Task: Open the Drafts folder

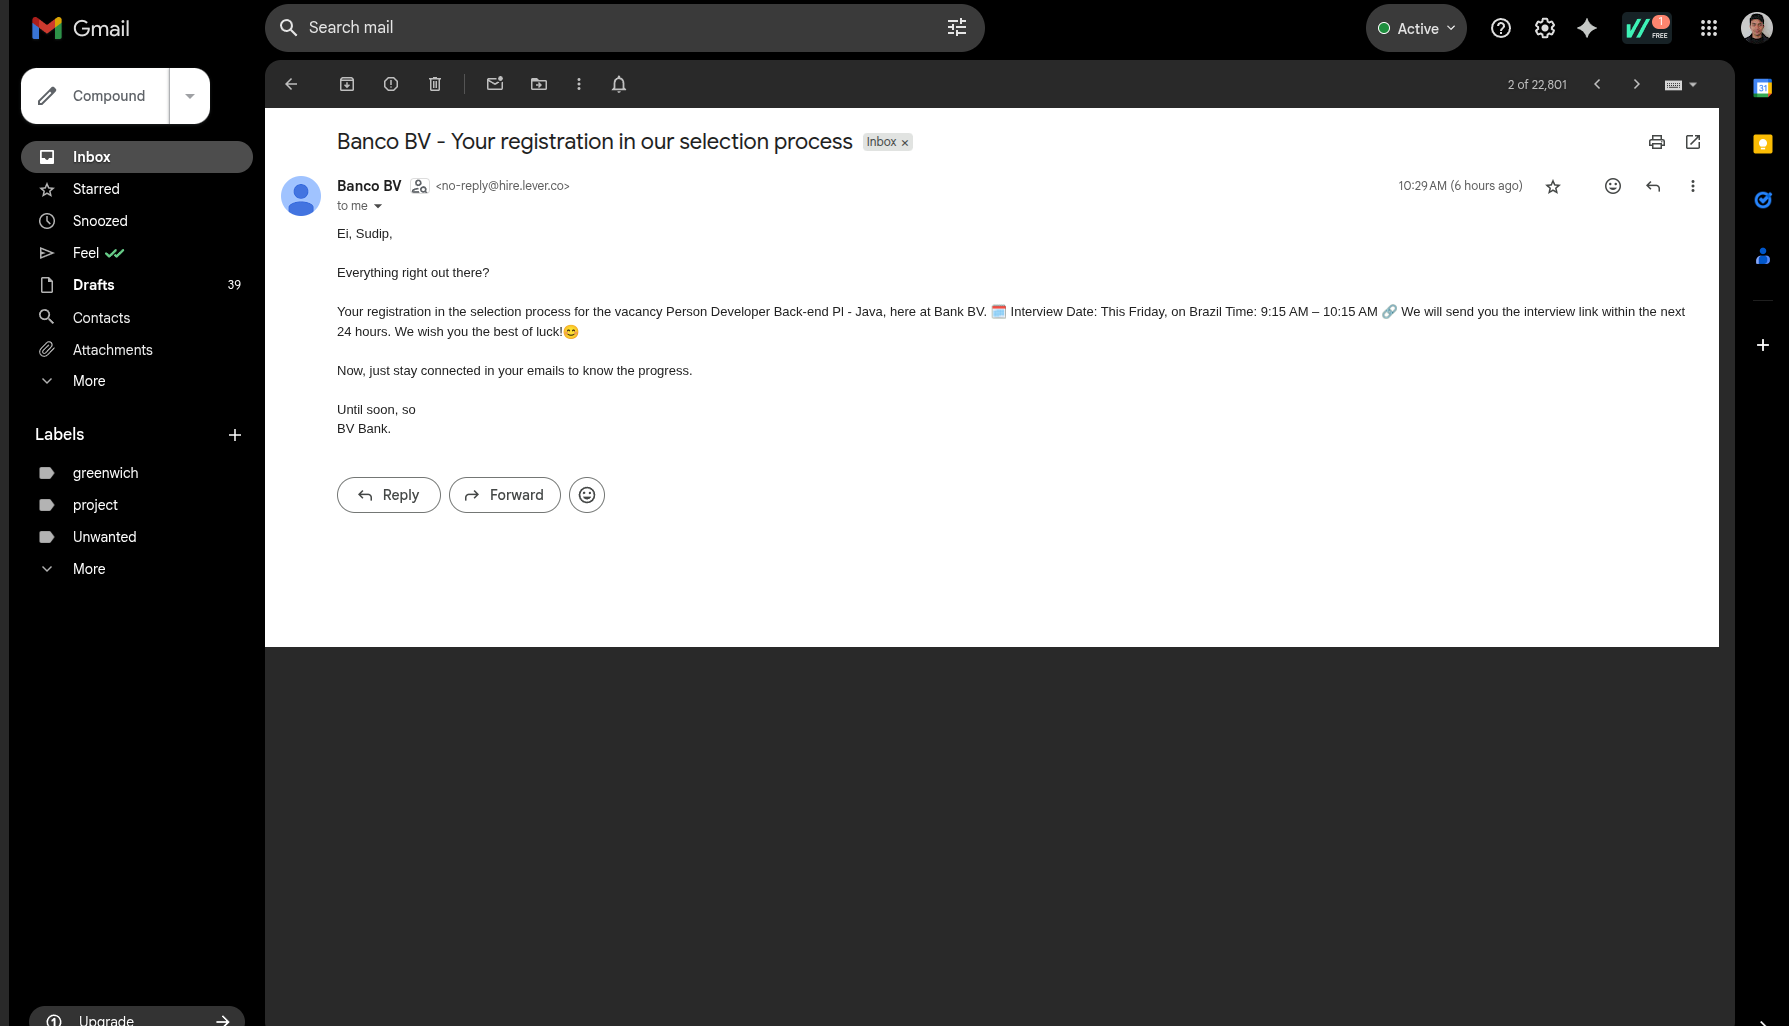Action: coord(137,285)
